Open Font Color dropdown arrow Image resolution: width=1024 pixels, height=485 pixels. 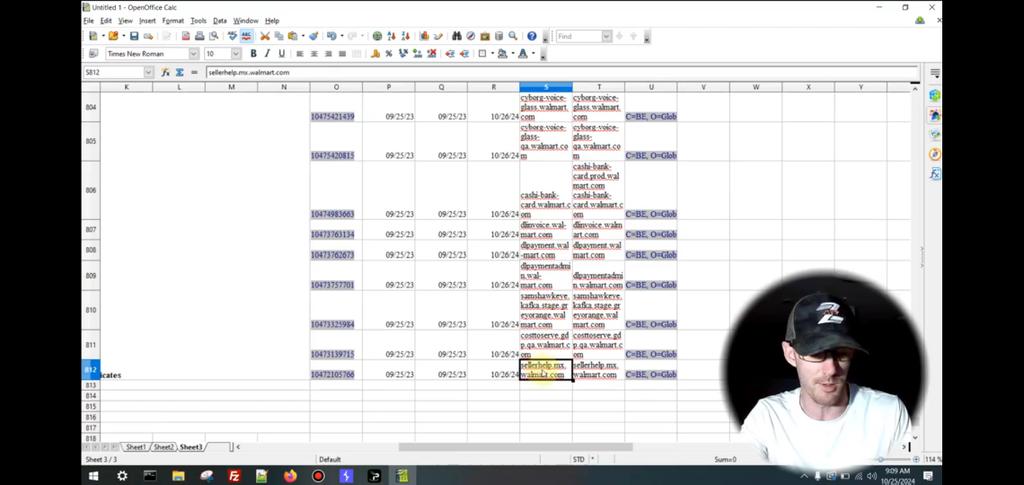(533, 54)
